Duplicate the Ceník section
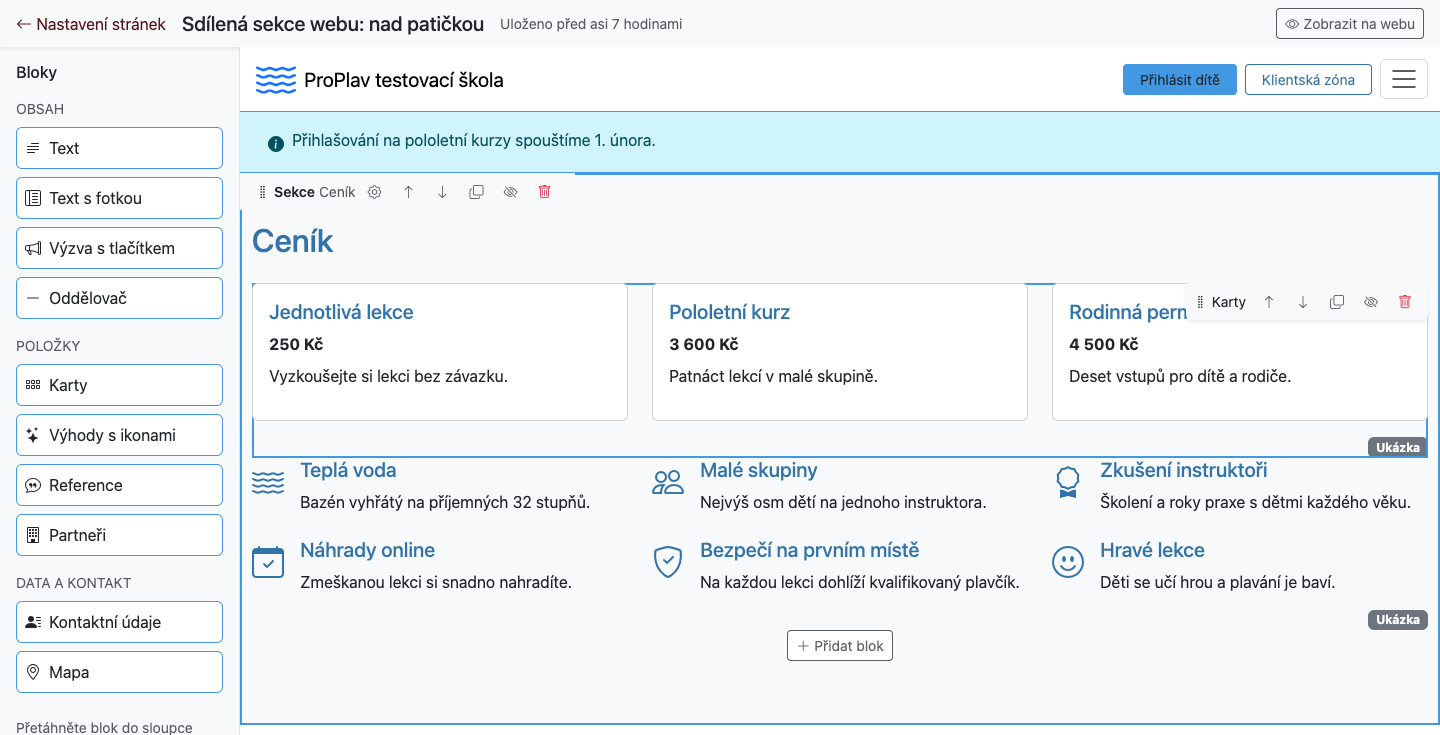The image size is (1440, 735). coord(476,192)
